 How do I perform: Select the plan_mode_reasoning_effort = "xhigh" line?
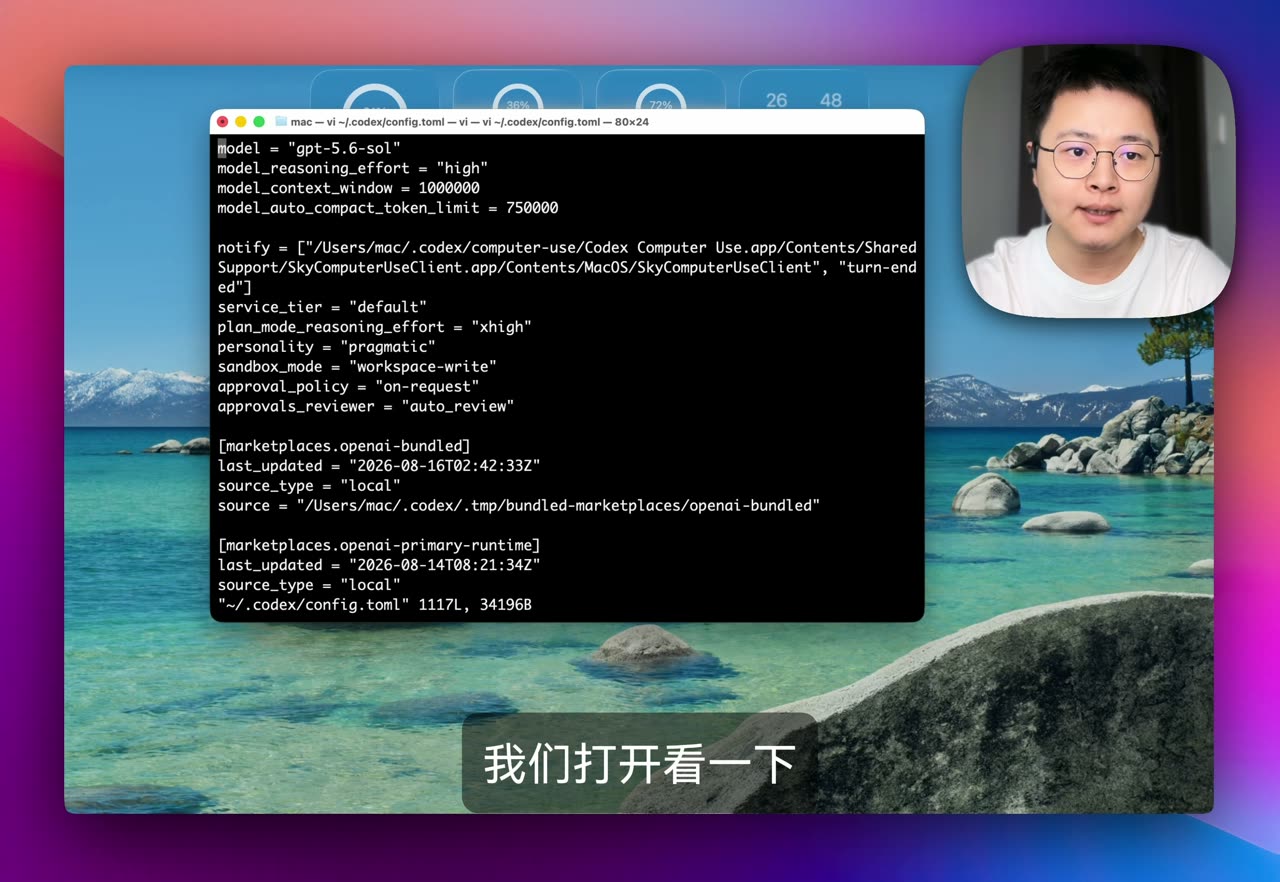[x=375, y=327]
